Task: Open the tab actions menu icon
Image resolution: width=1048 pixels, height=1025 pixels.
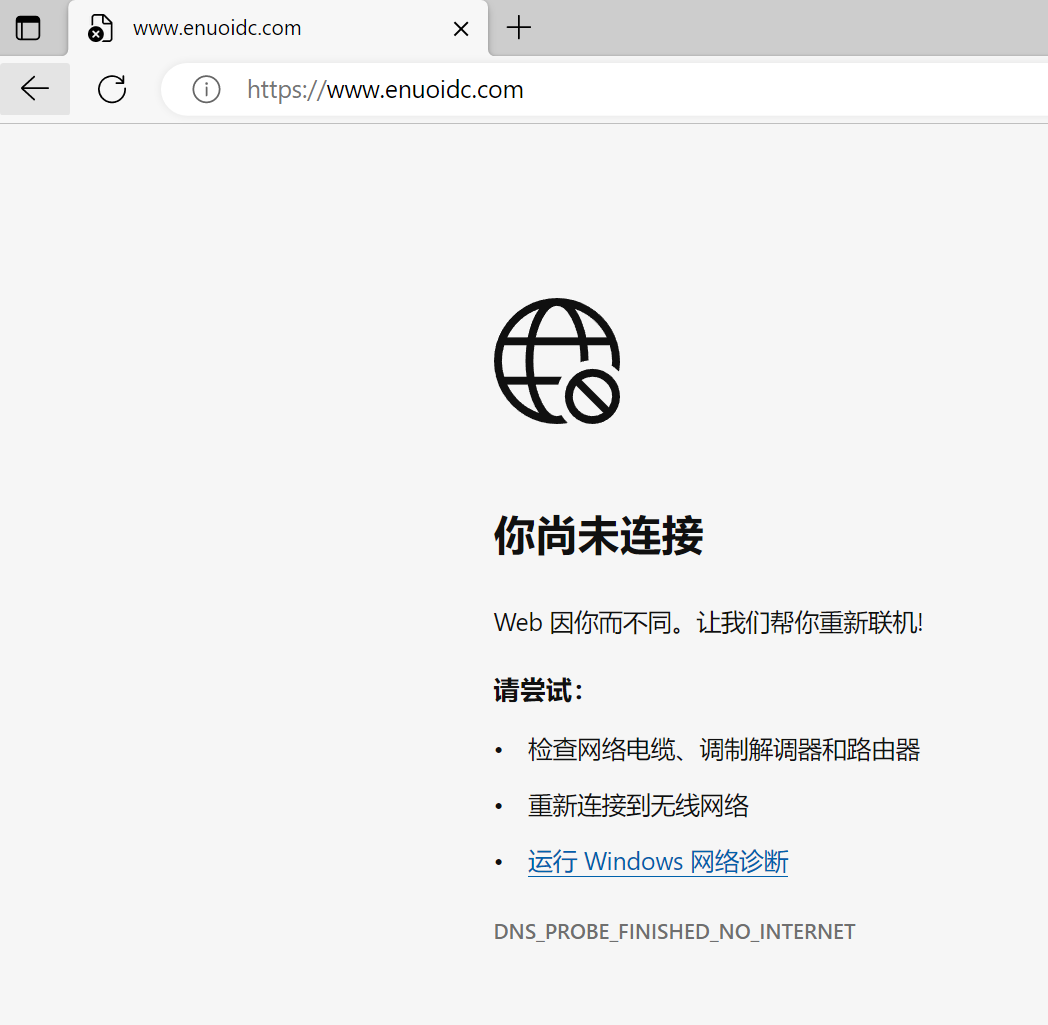Action: tap(28, 28)
